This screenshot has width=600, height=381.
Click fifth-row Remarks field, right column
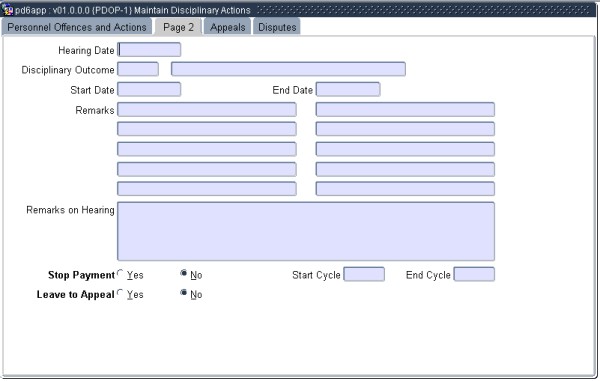coord(405,189)
